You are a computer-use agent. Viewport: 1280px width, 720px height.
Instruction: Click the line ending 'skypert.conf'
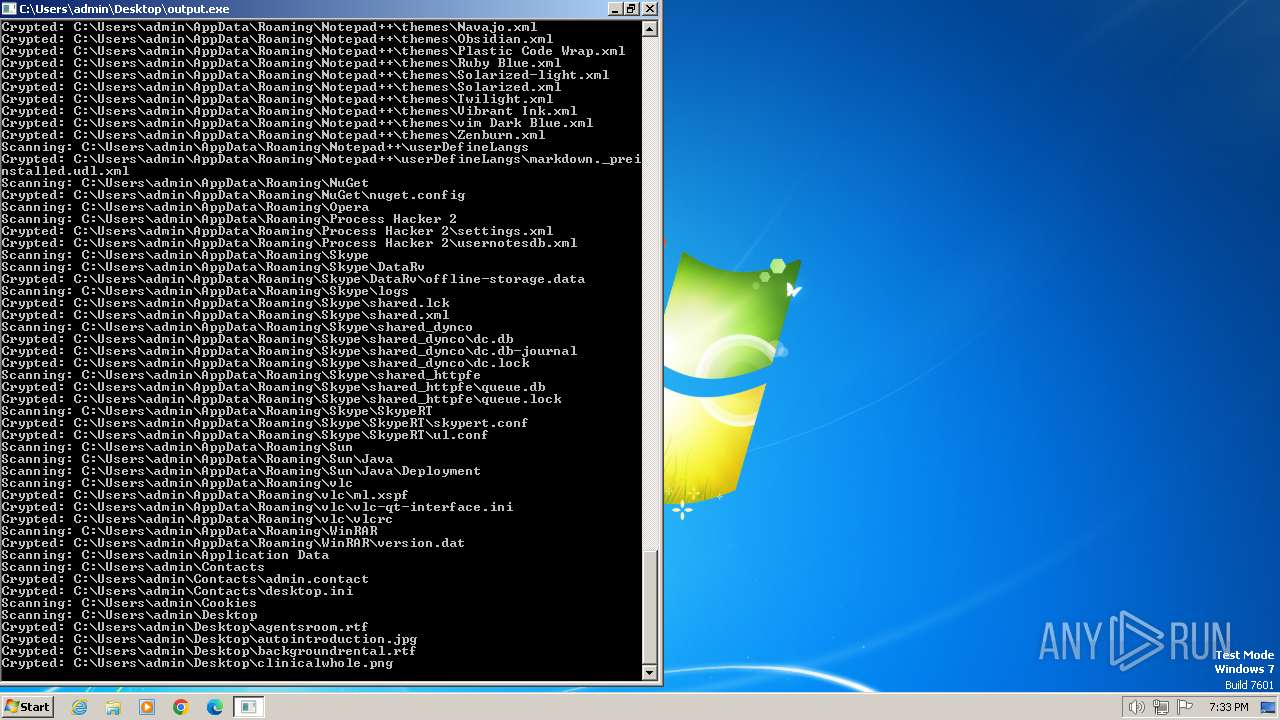tap(265, 423)
